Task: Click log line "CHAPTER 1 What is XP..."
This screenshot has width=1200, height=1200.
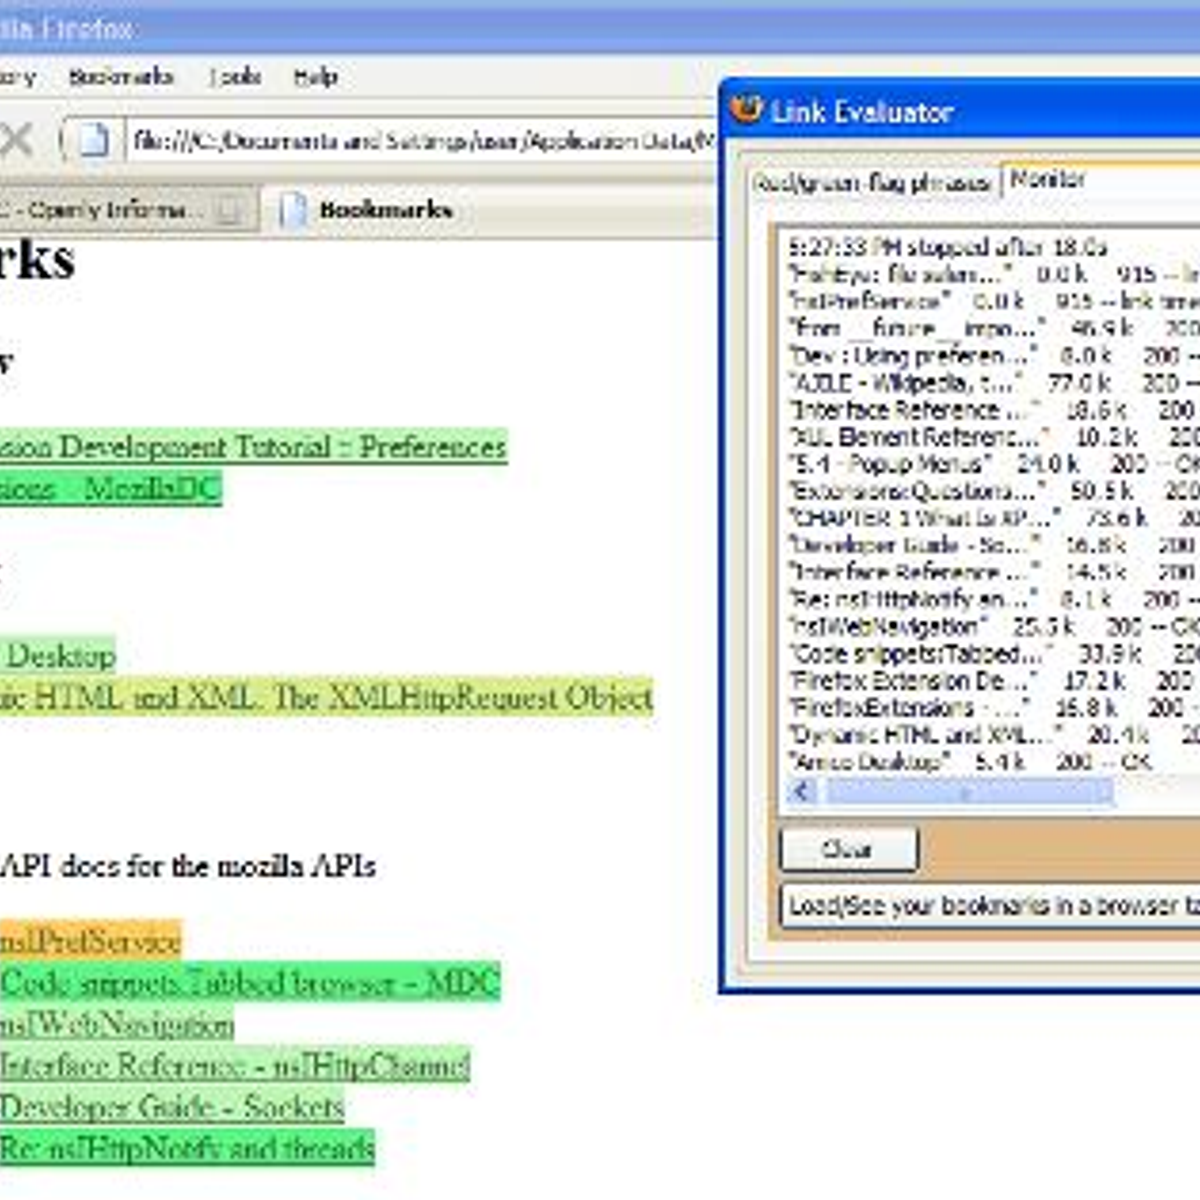Action: [993, 518]
